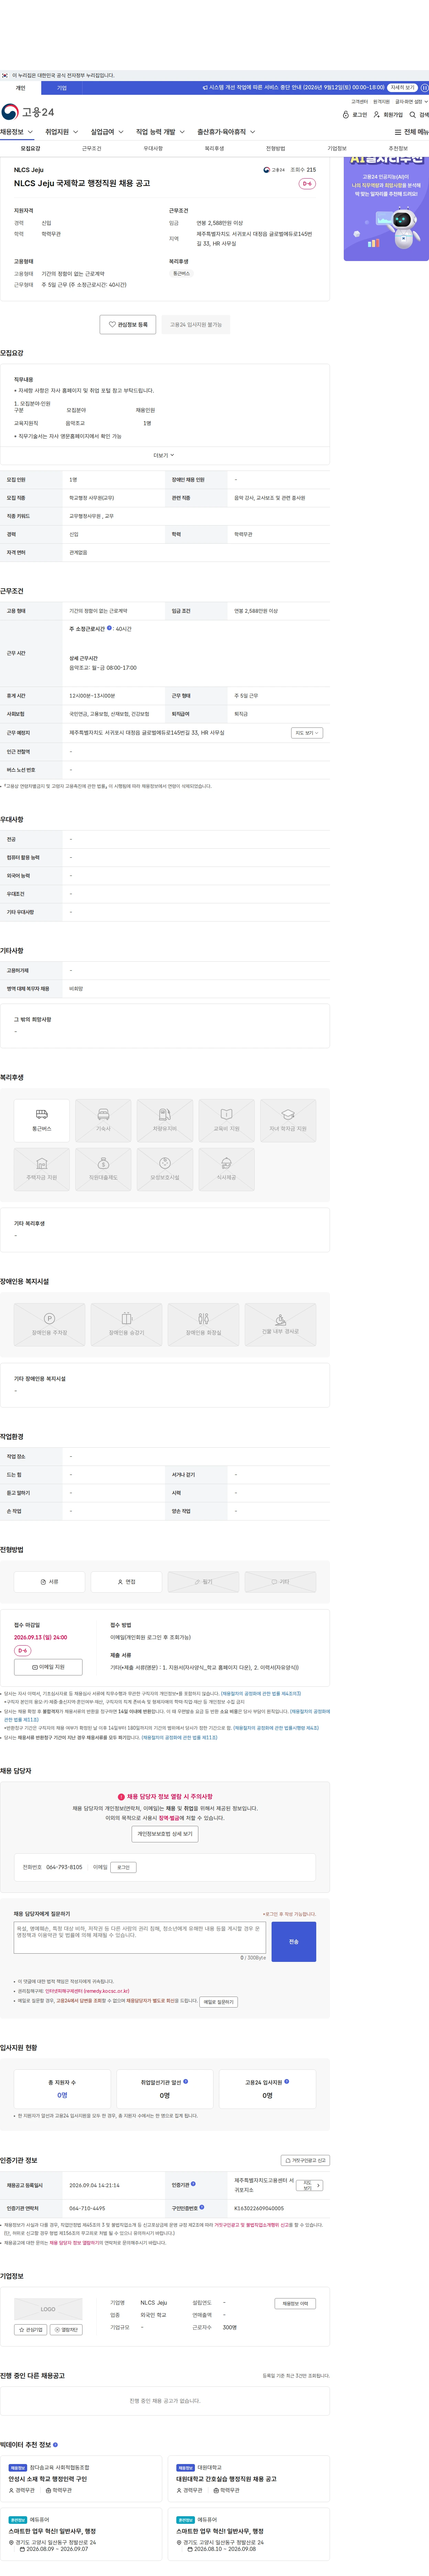
Task: Click the 자녀 학자금 지원 benefit icon
Action: [288, 1120]
